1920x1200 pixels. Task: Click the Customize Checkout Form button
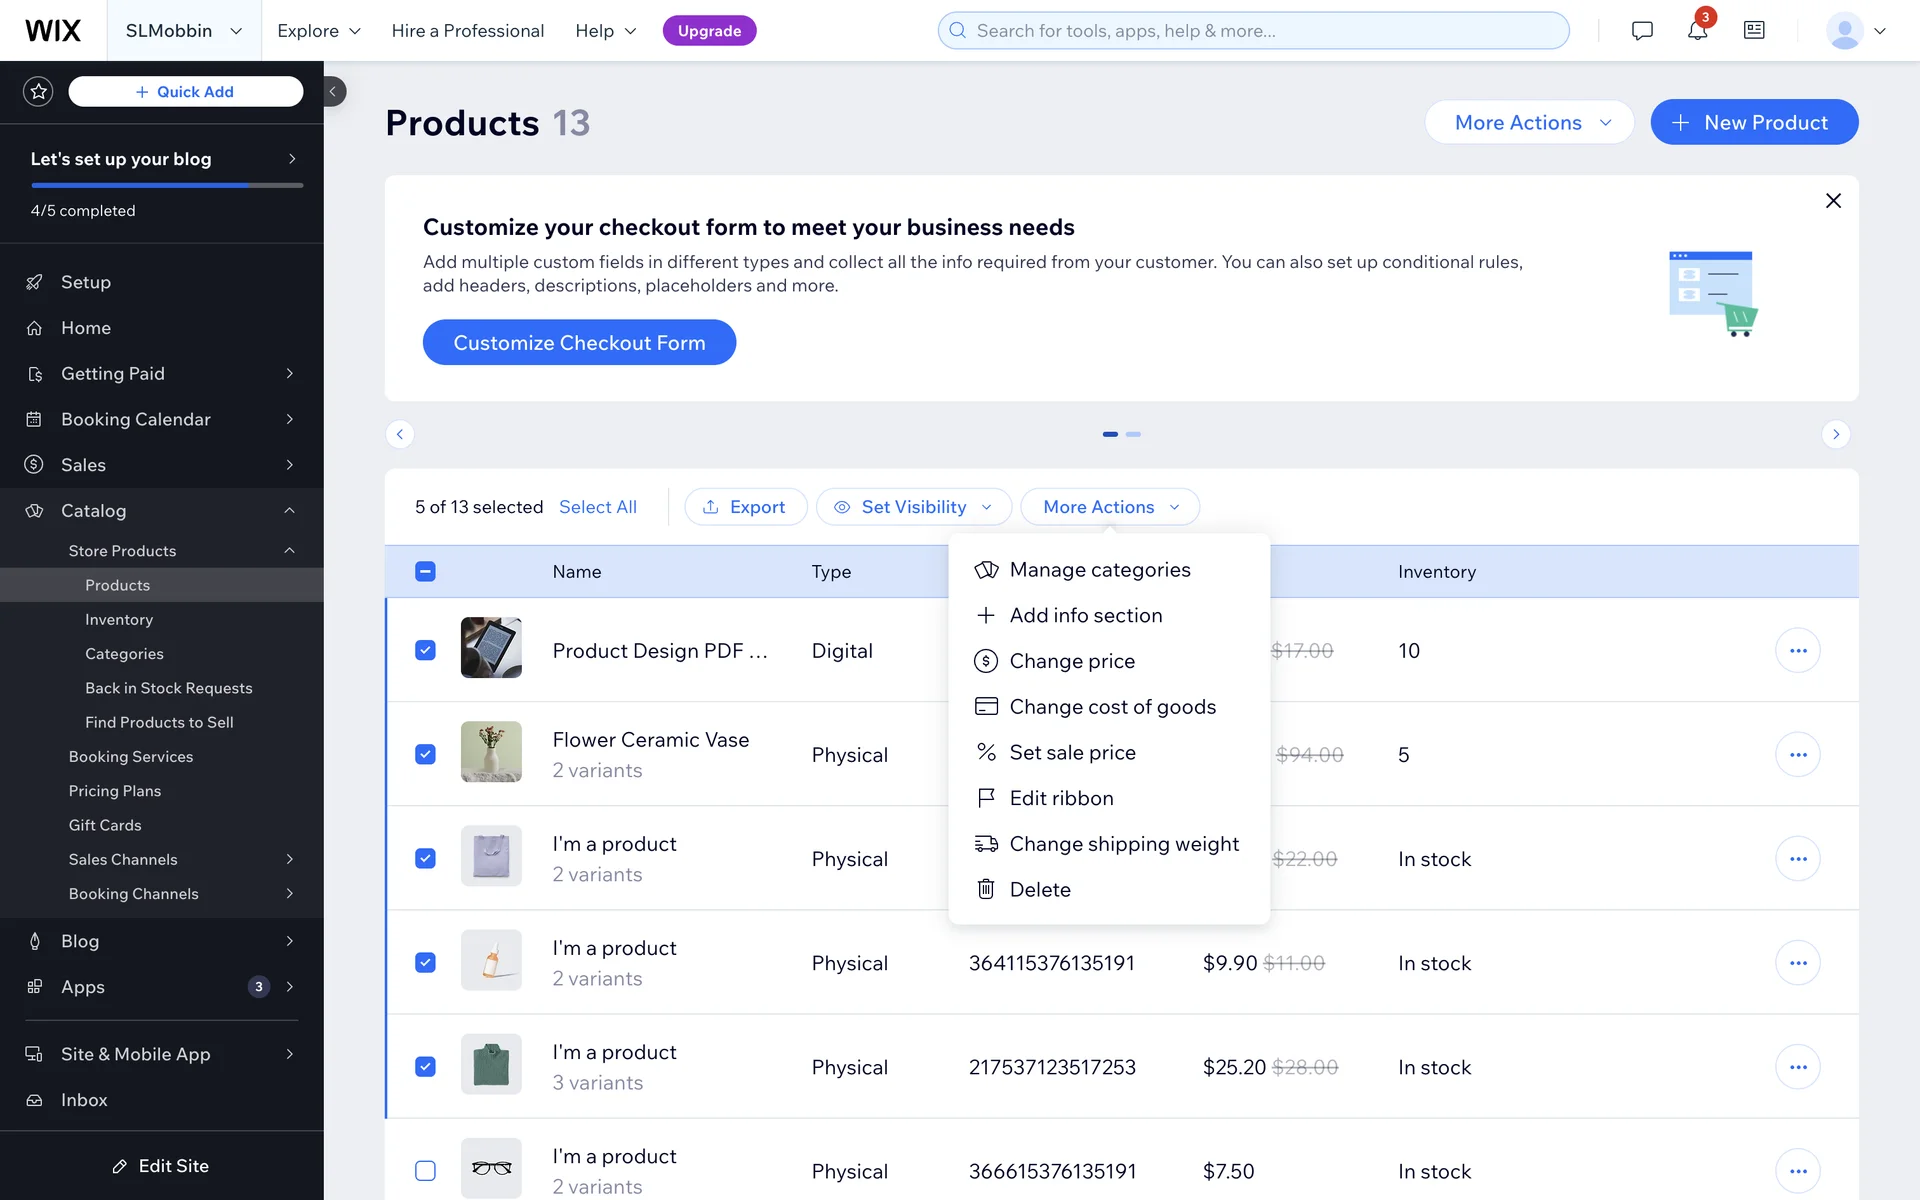(579, 342)
